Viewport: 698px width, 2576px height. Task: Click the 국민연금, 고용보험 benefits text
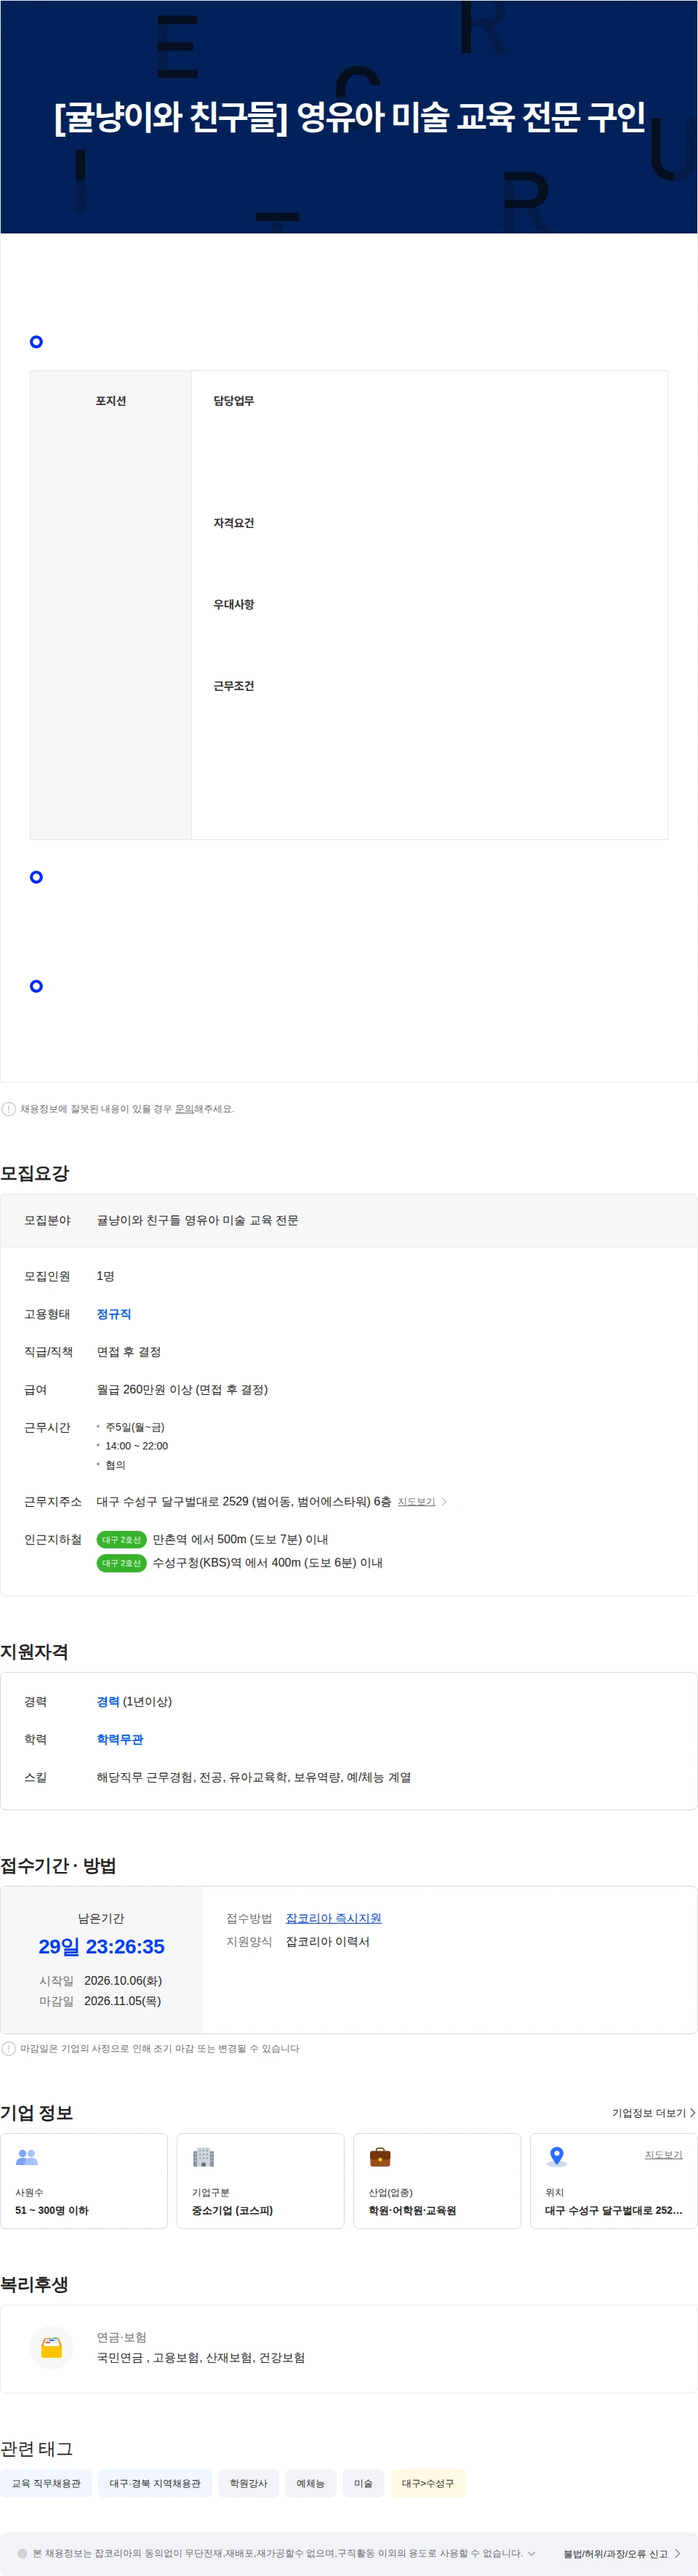(x=201, y=2357)
